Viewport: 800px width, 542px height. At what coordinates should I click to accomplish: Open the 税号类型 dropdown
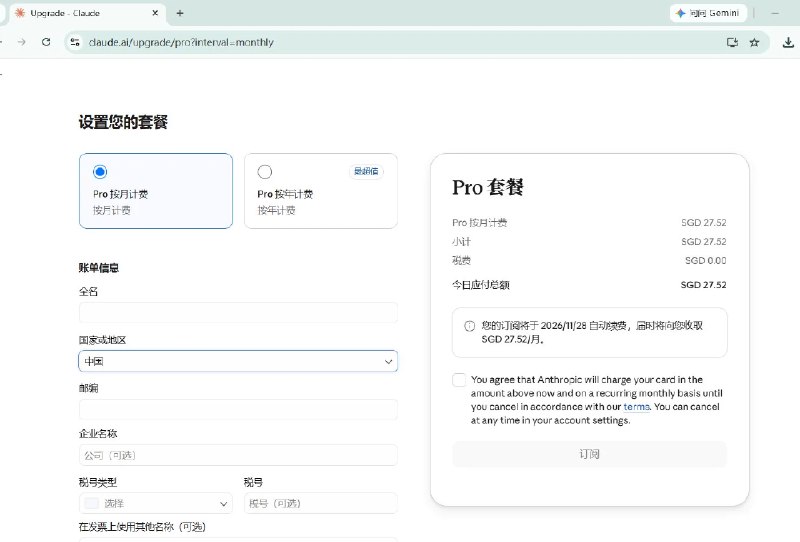156,503
